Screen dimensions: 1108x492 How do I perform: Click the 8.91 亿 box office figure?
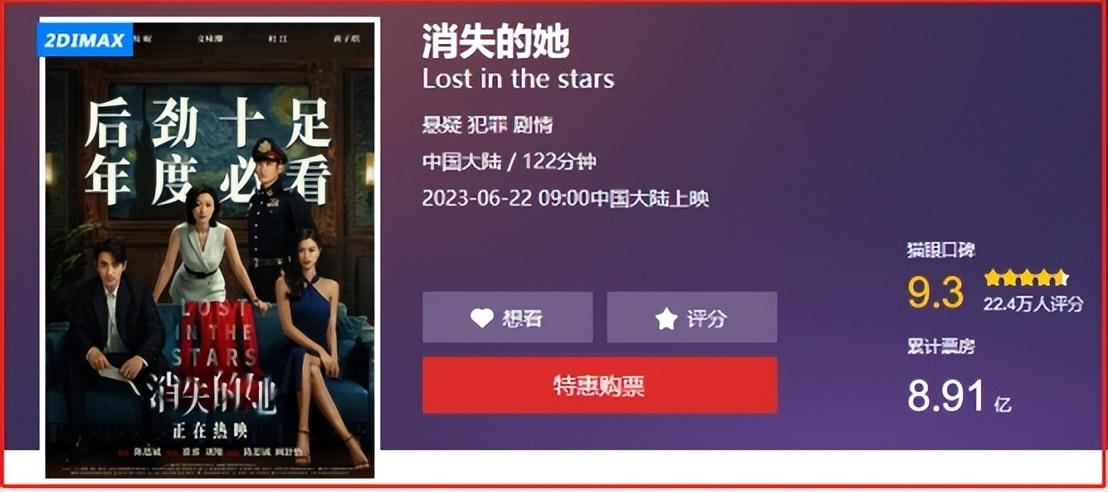pyautogui.click(x=960, y=396)
